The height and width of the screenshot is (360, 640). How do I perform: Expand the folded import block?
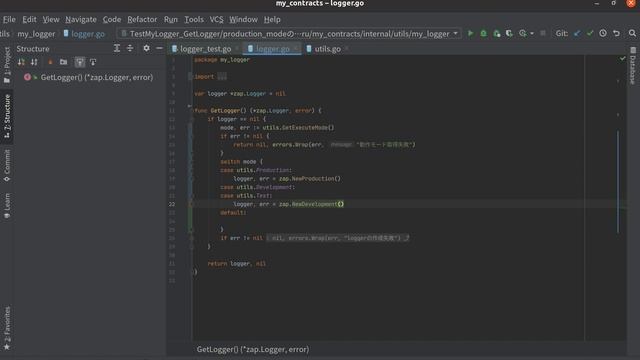coord(222,76)
